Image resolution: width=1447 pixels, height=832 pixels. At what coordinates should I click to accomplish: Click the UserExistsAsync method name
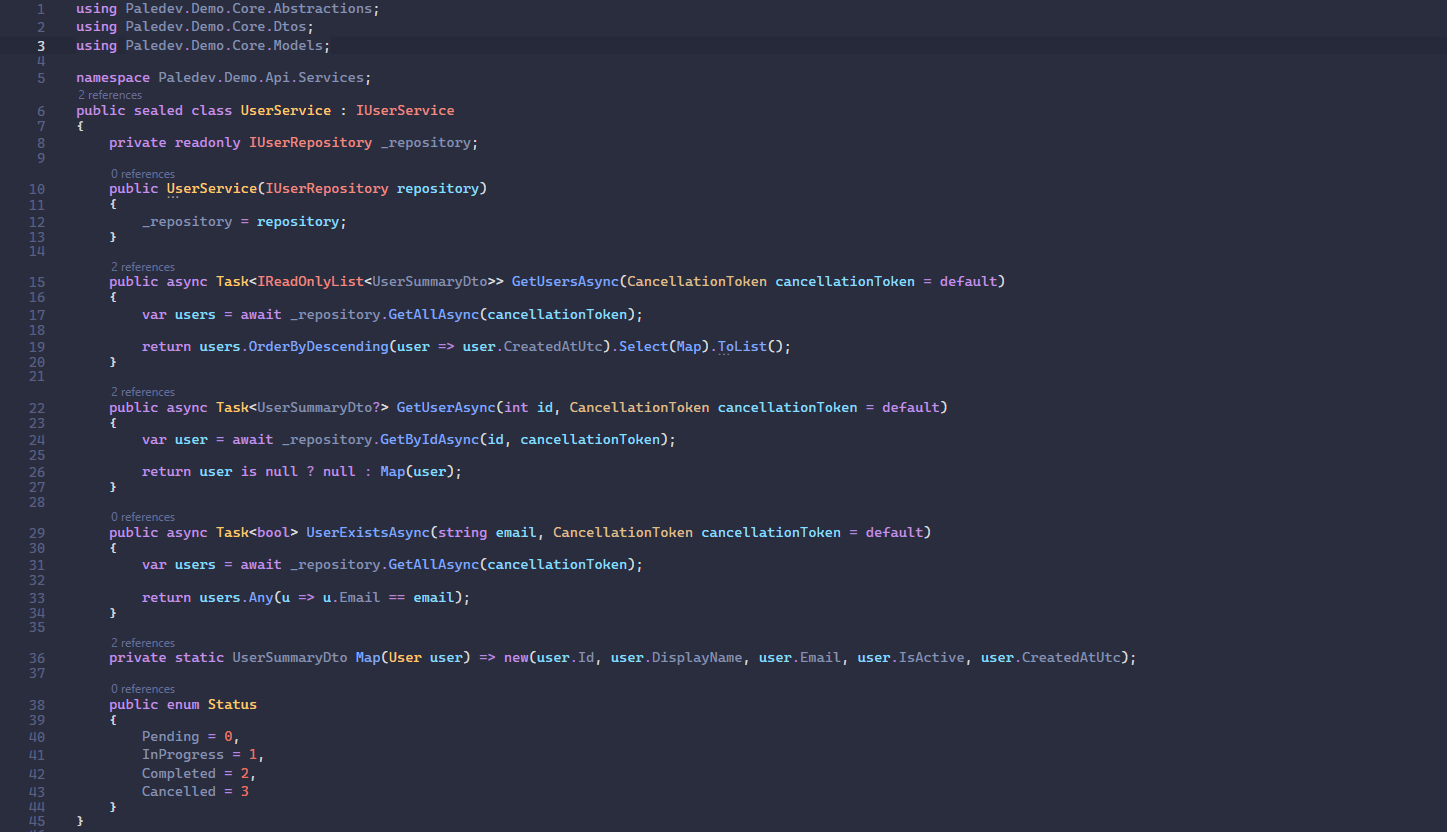[368, 532]
